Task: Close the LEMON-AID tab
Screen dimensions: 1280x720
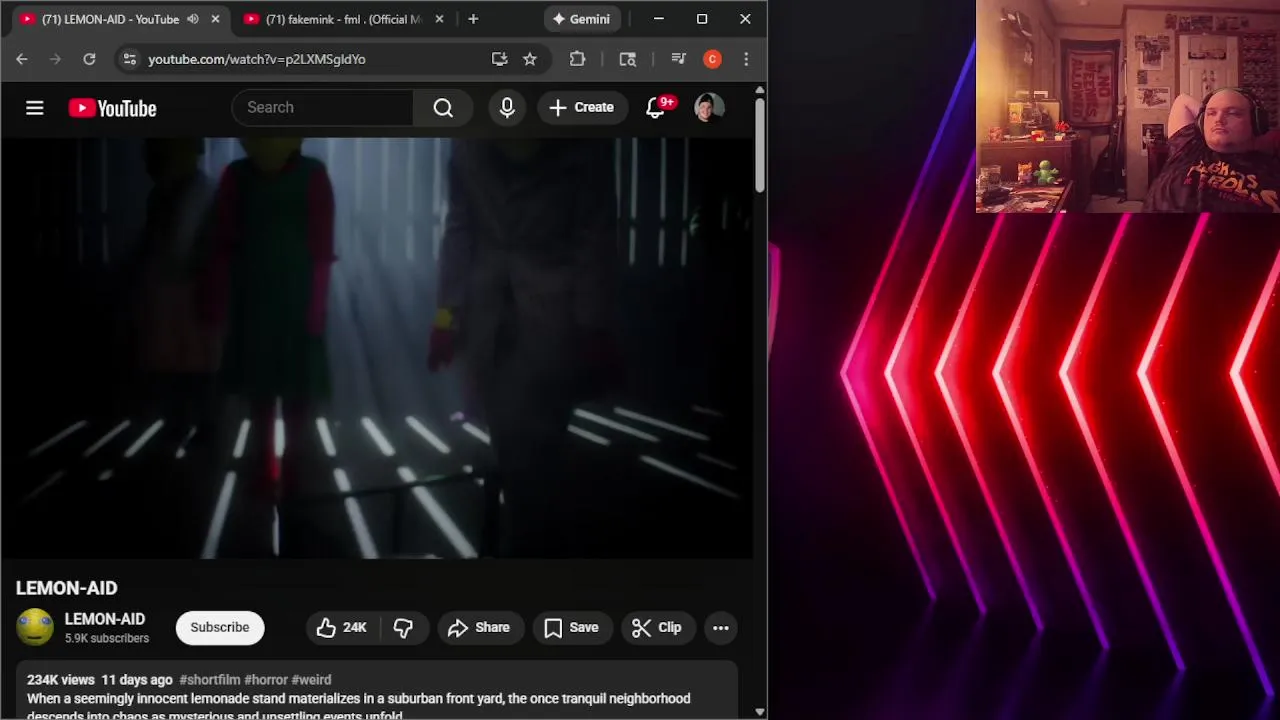Action: pyautogui.click(x=215, y=19)
